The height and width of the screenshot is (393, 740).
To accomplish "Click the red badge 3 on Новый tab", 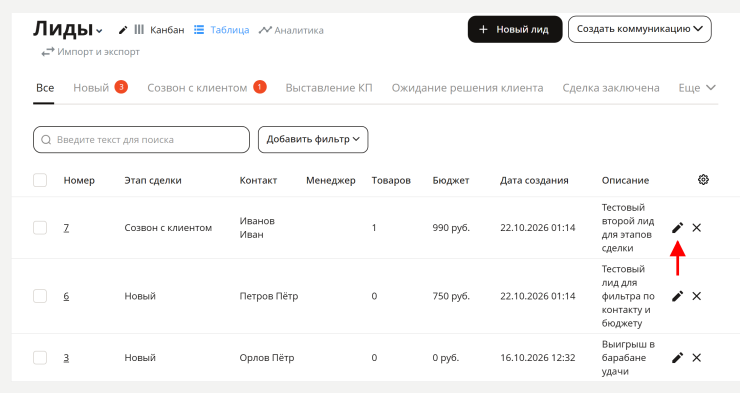I will point(121,87).
